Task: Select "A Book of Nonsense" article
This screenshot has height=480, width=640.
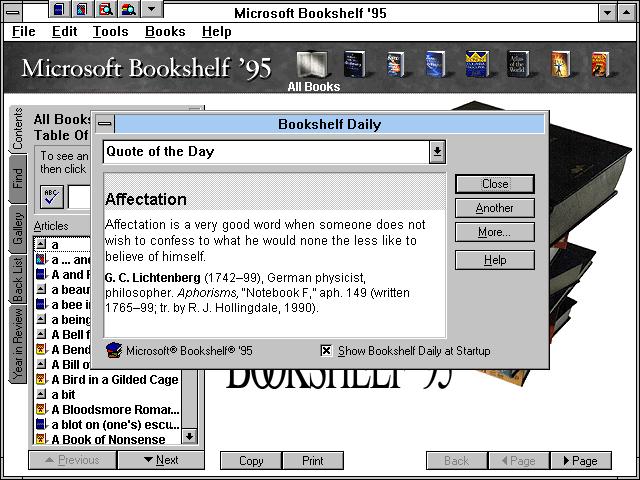Action: tap(108, 439)
